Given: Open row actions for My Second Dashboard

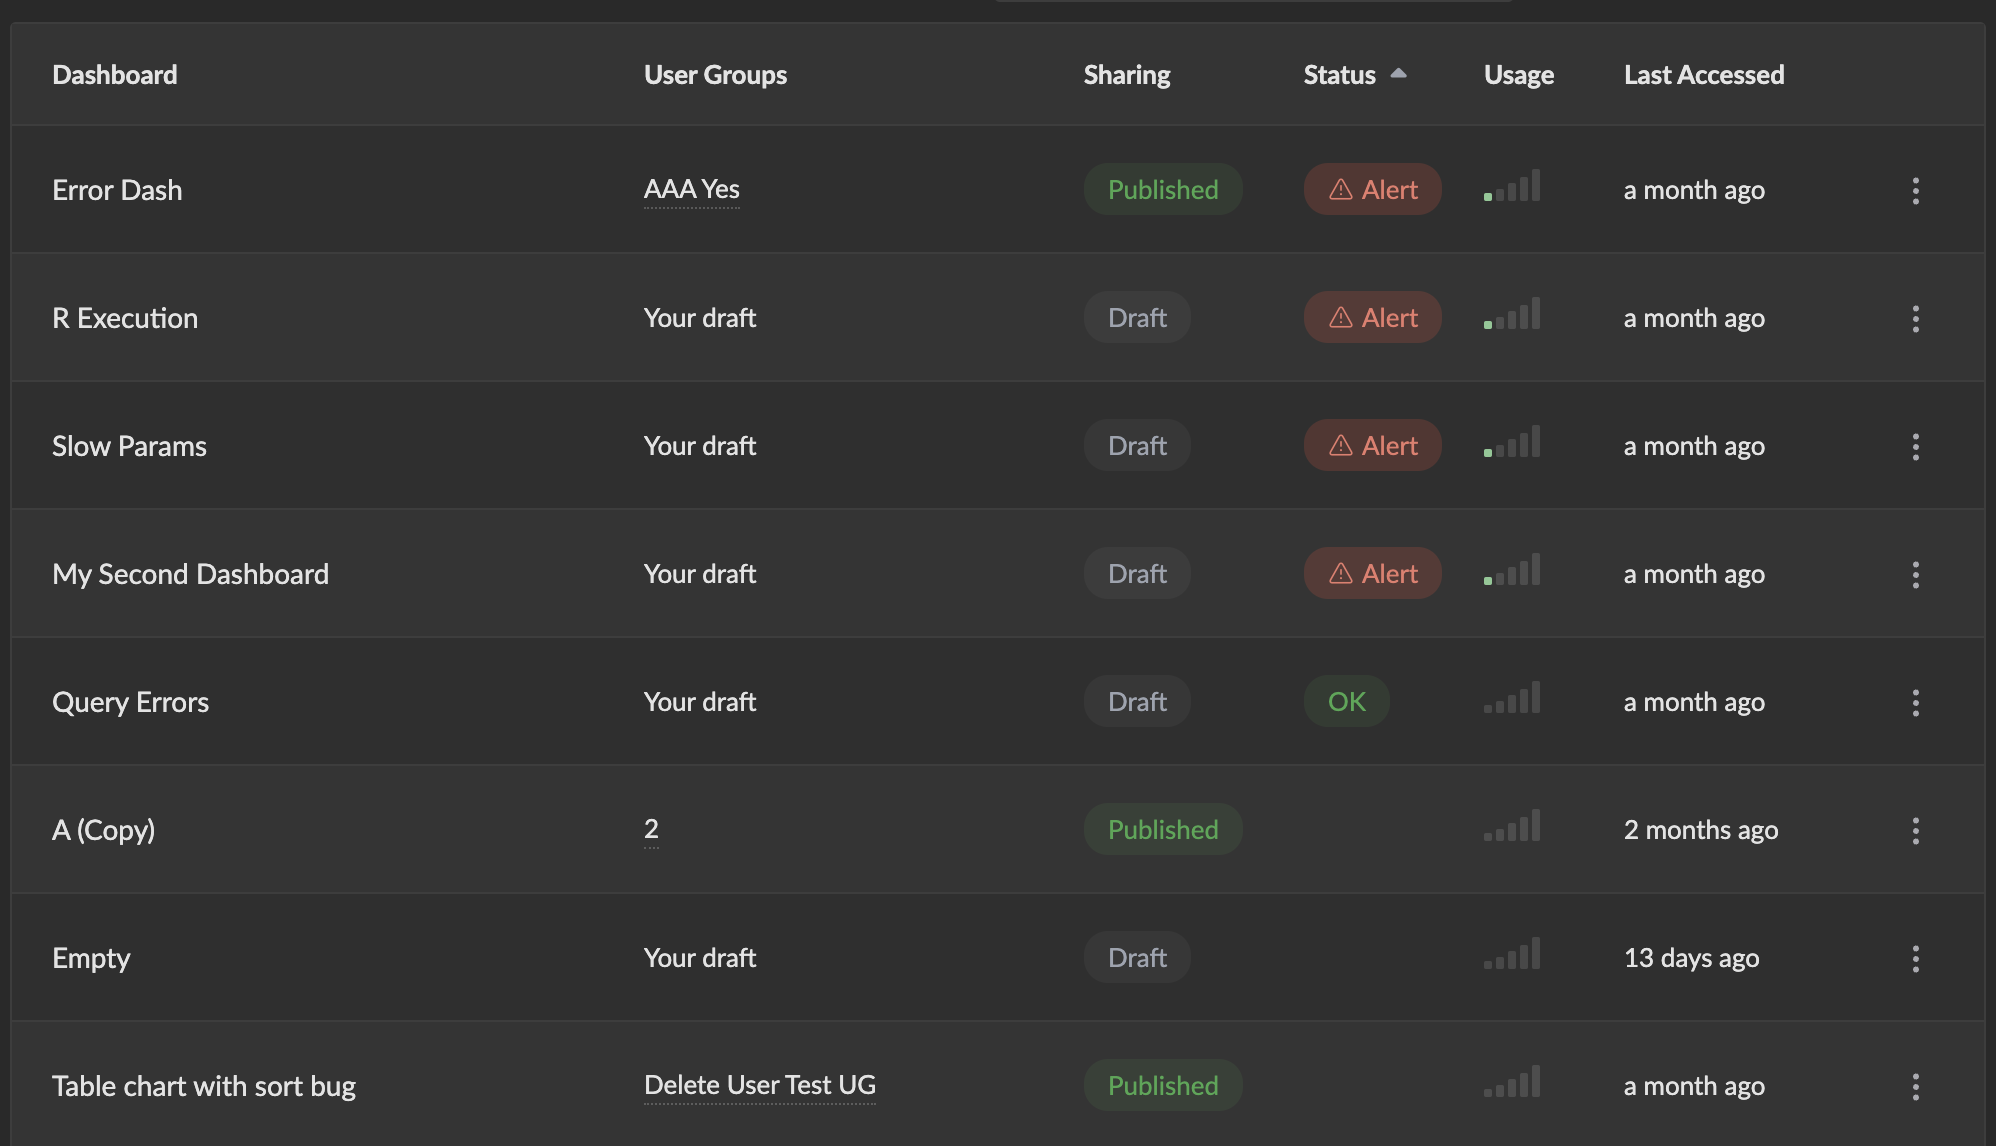Looking at the screenshot, I should click(x=1915, y=574).
